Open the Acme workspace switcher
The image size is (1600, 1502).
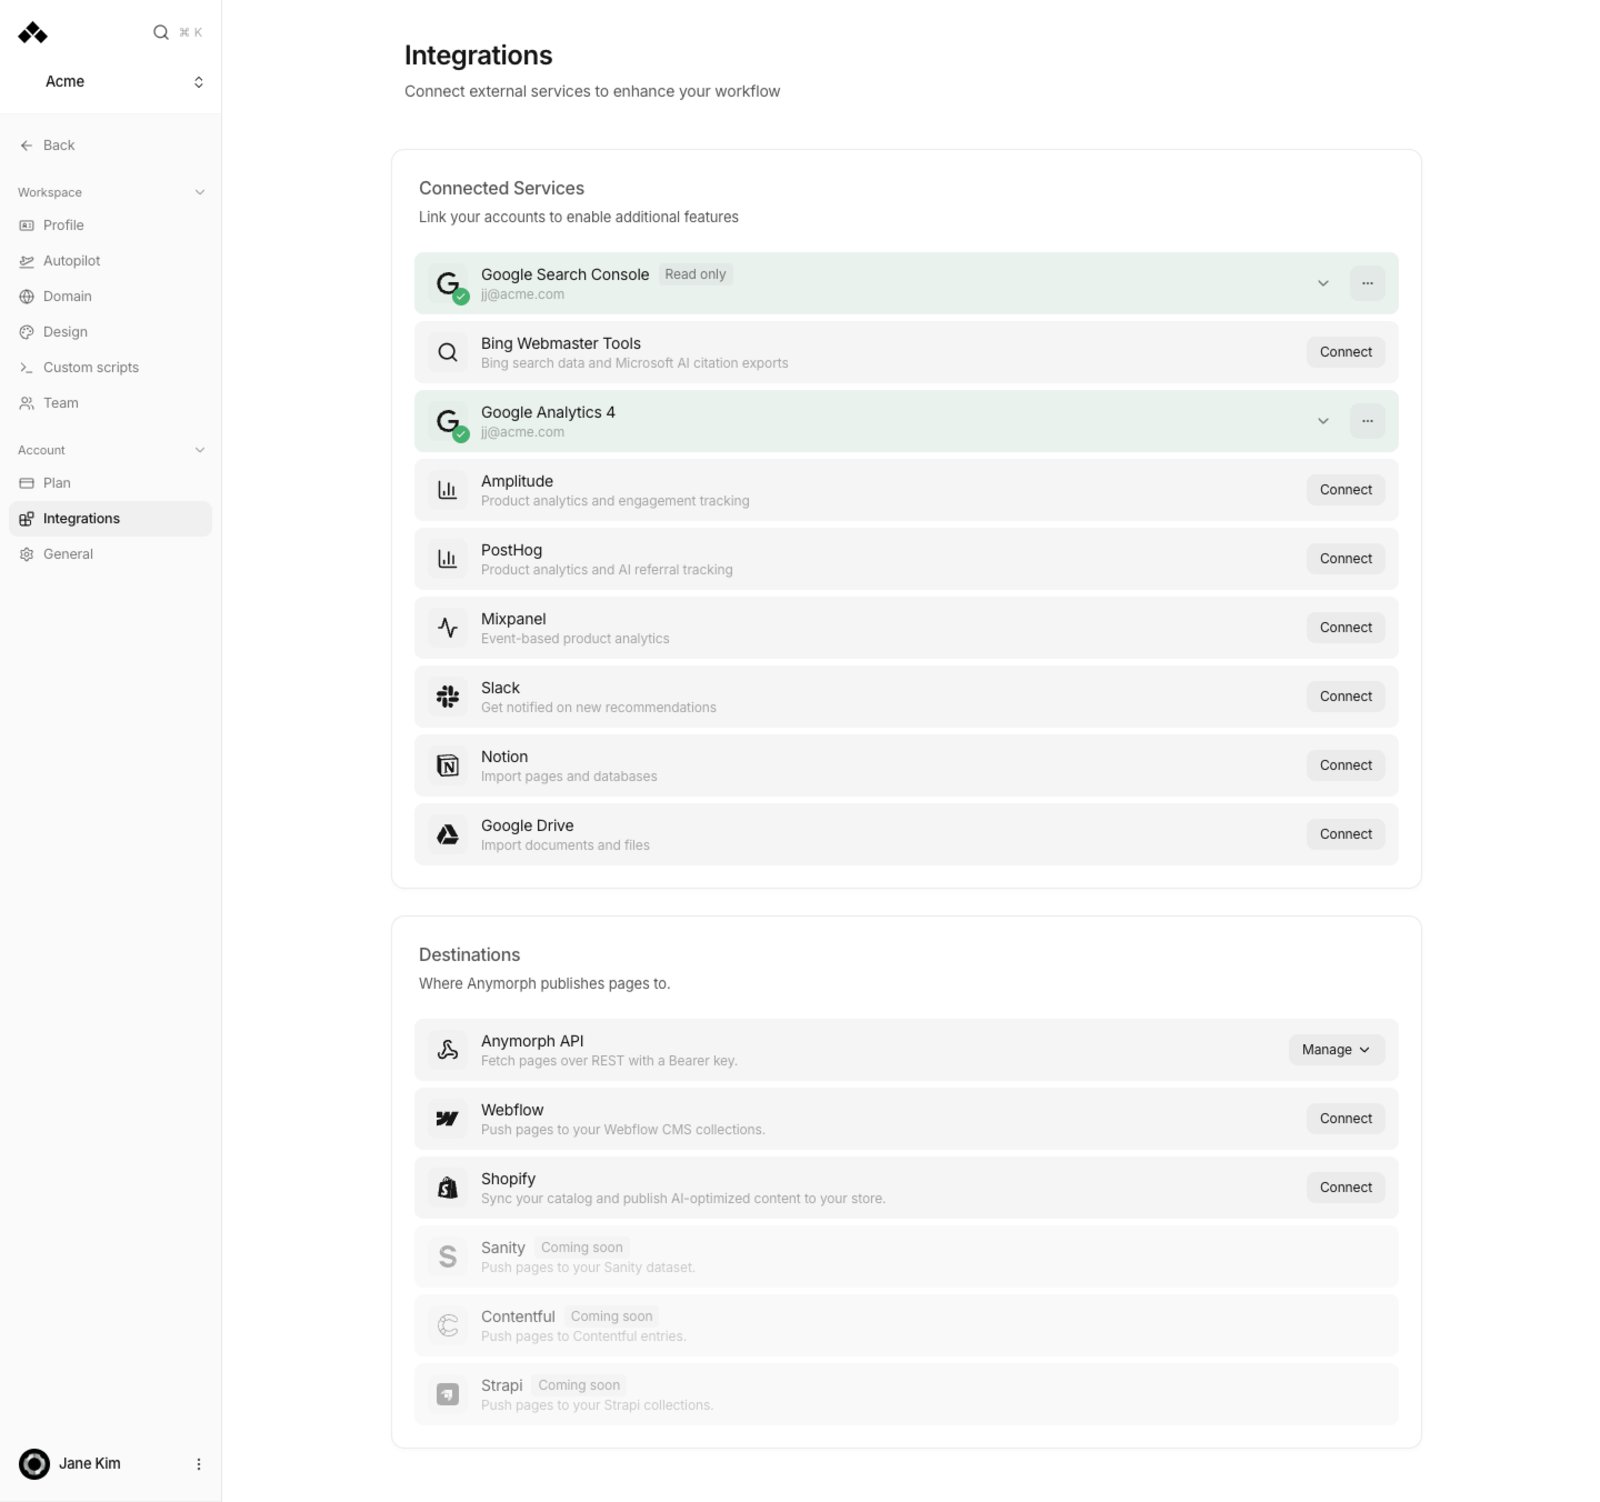tap(110, 82)
